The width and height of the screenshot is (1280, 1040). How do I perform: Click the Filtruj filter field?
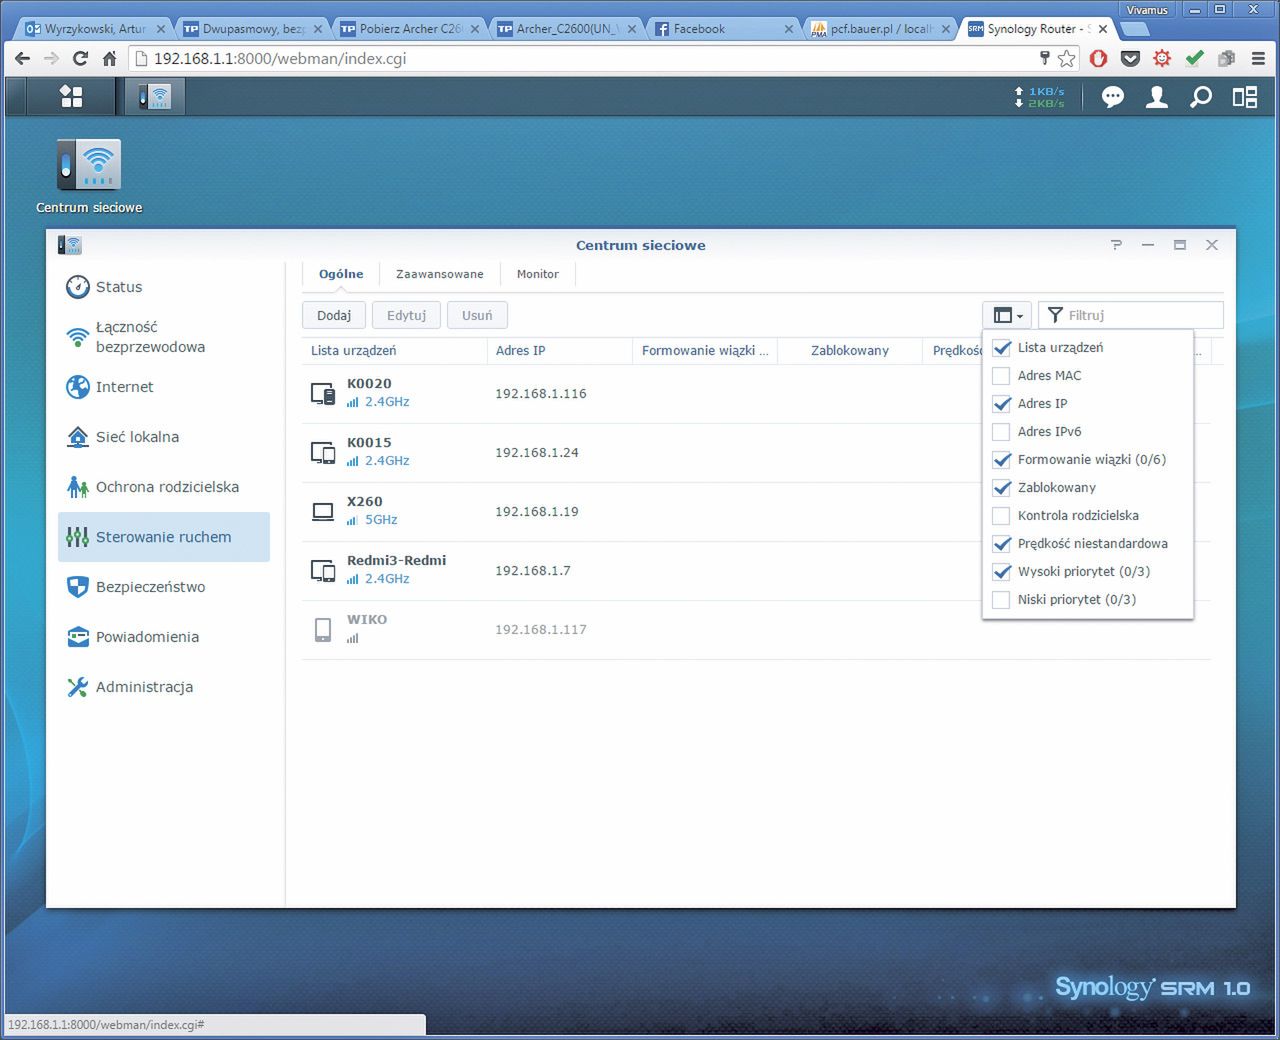(x=1131, y=315)
